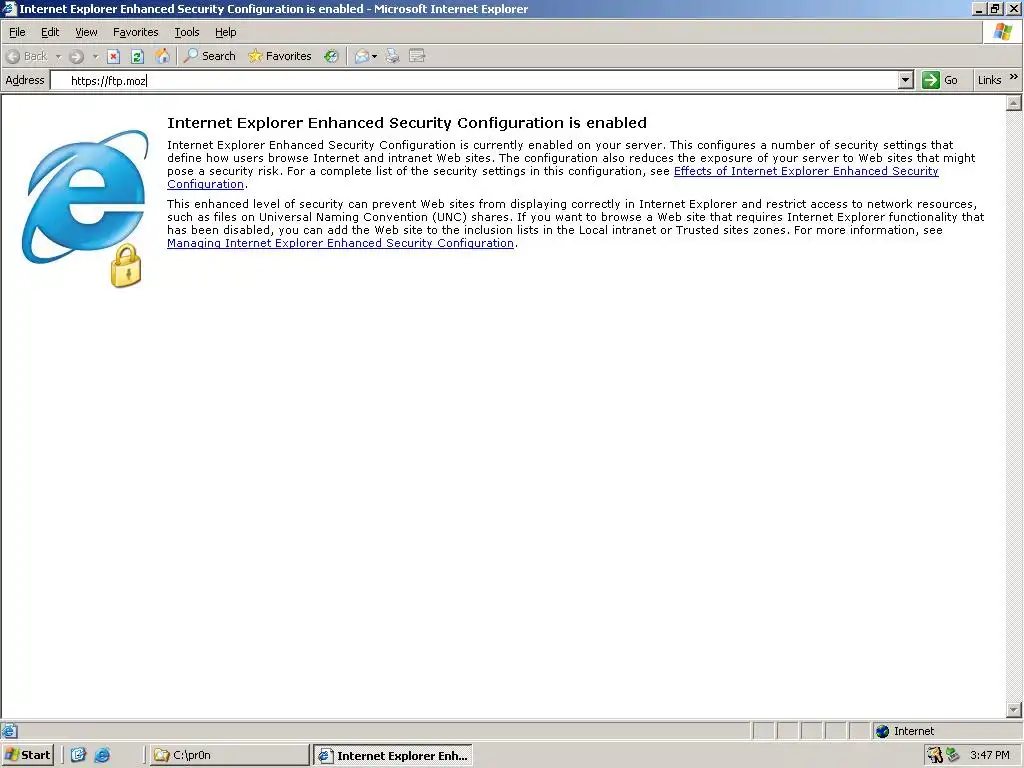Click the network connection tray icon
The height and width of the screenshot is (768, 1024).
(952, 755)
